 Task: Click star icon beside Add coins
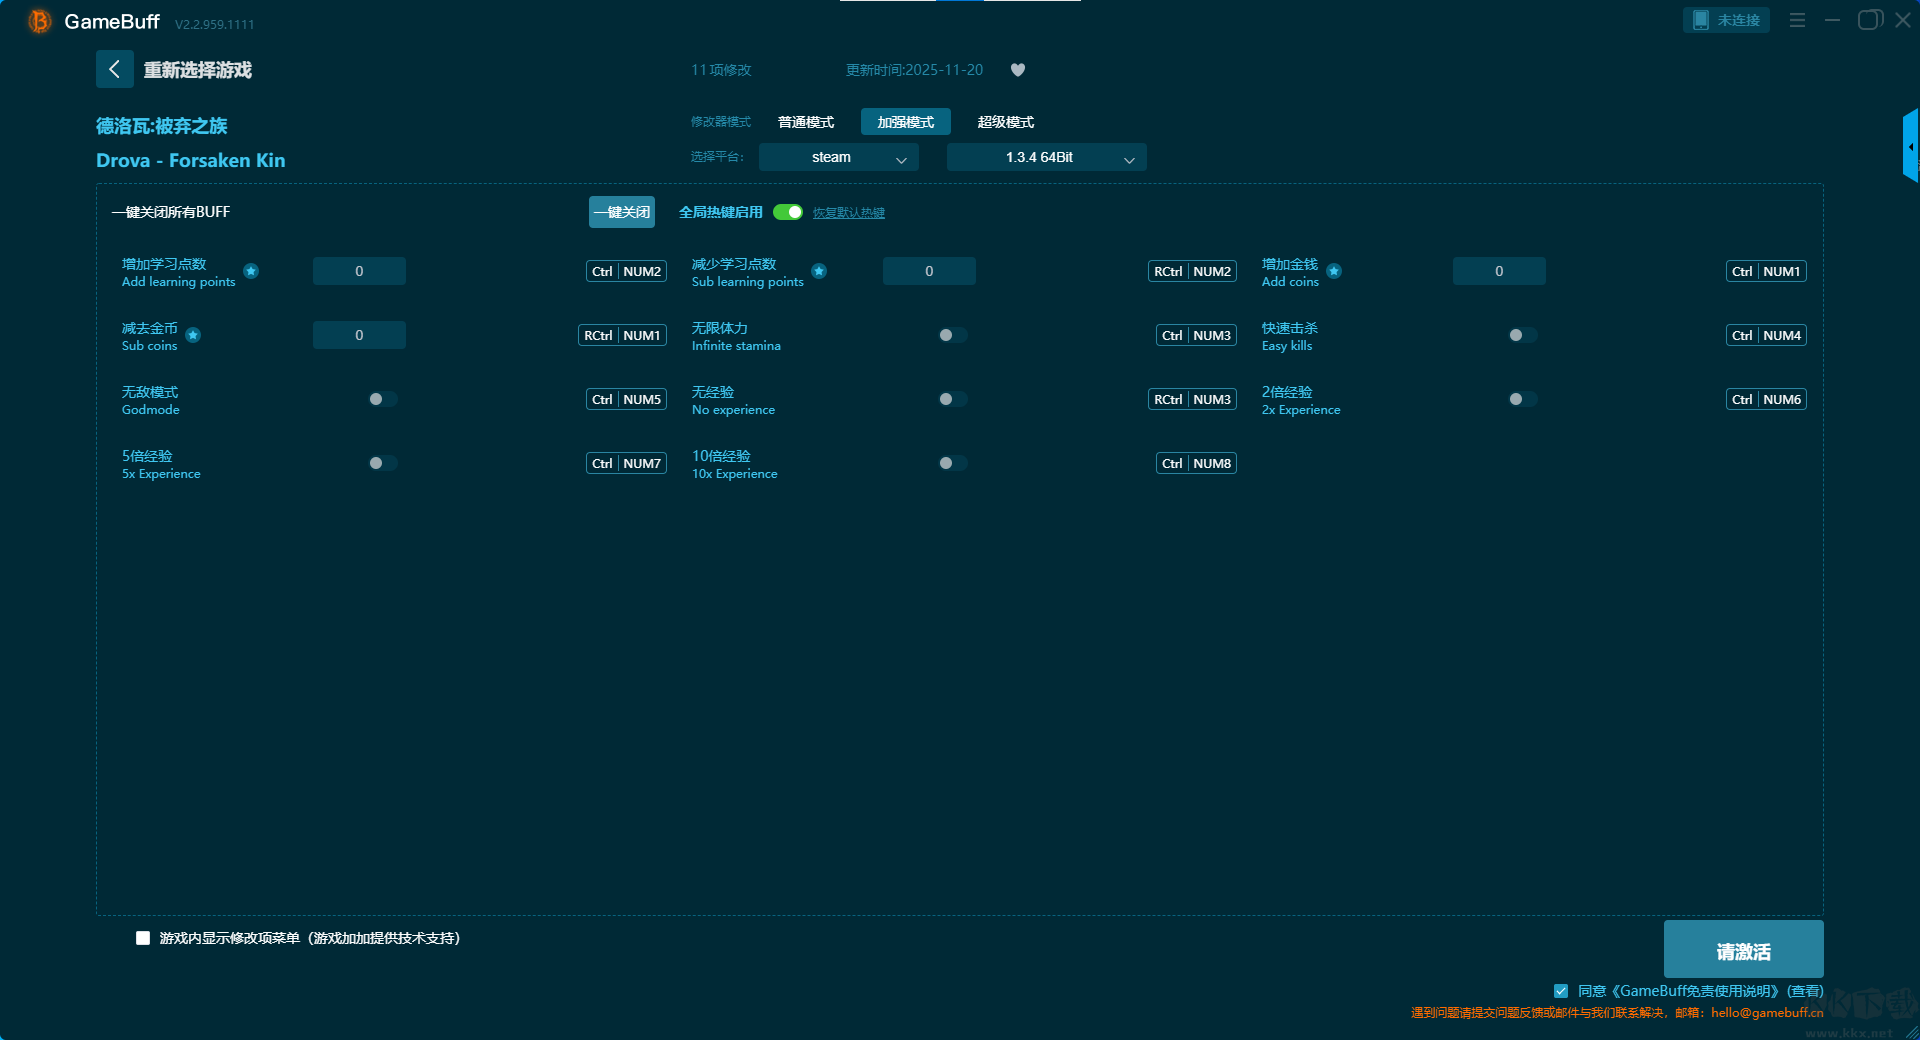tap(1334, 271)
